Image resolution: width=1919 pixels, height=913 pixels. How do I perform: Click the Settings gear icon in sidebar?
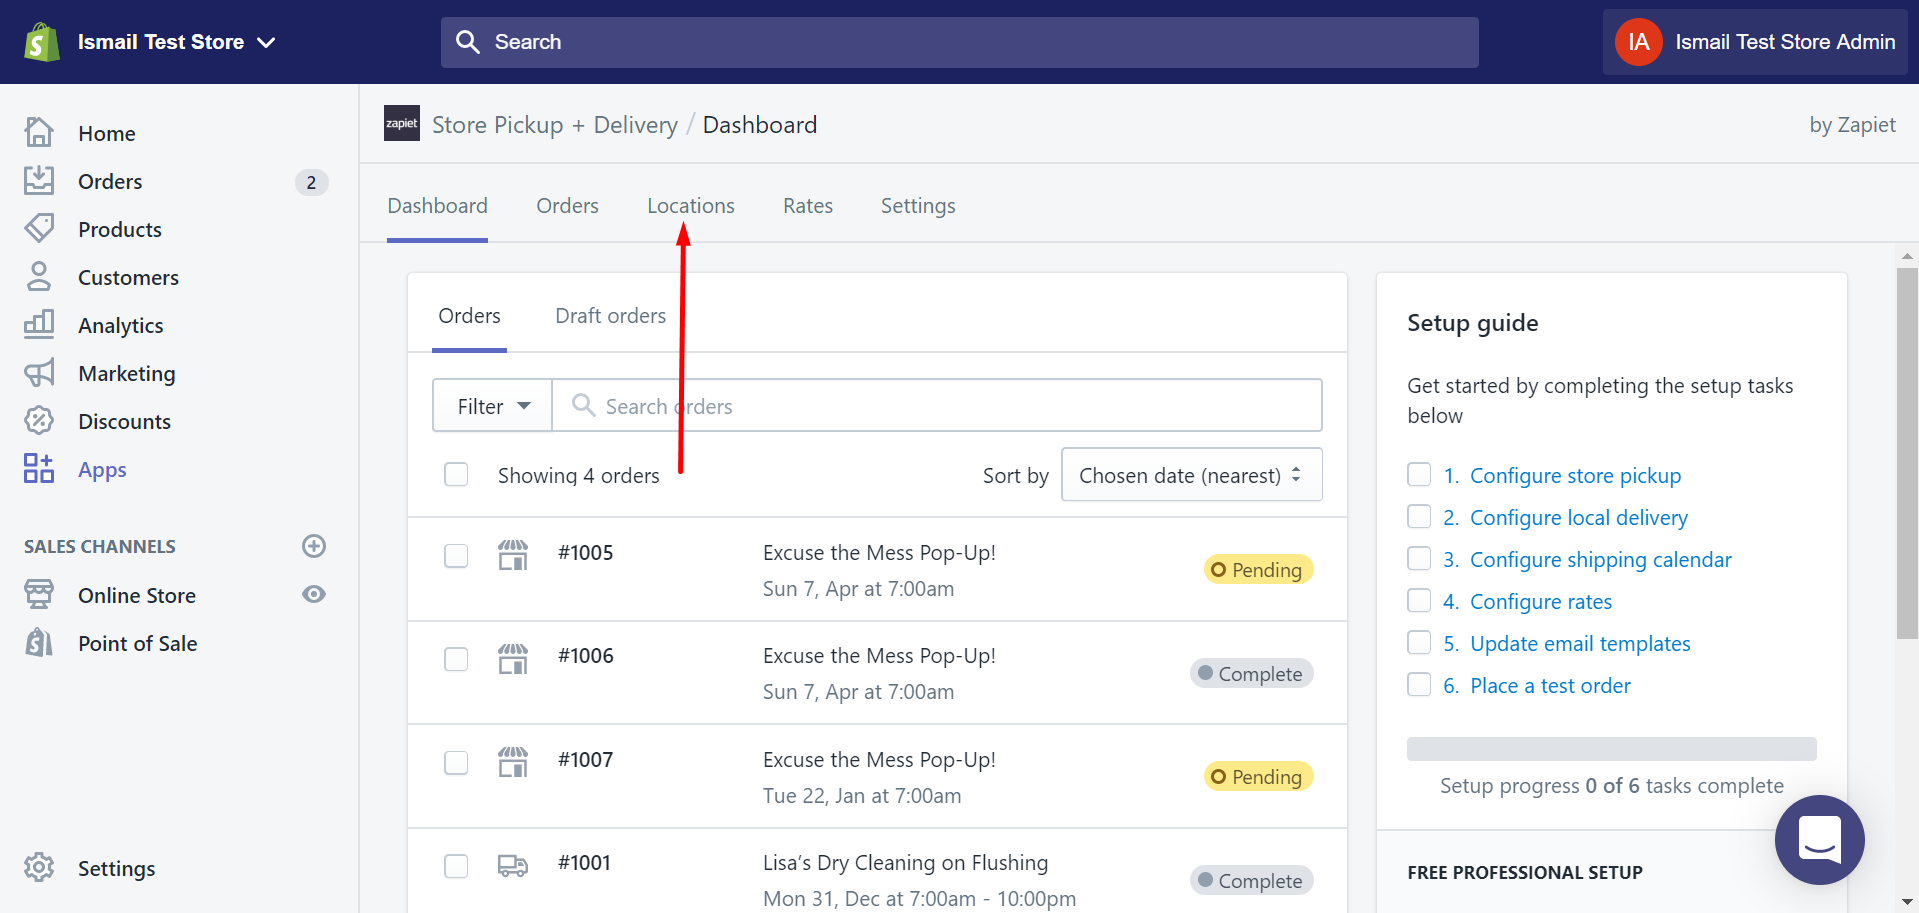point(39,867)
